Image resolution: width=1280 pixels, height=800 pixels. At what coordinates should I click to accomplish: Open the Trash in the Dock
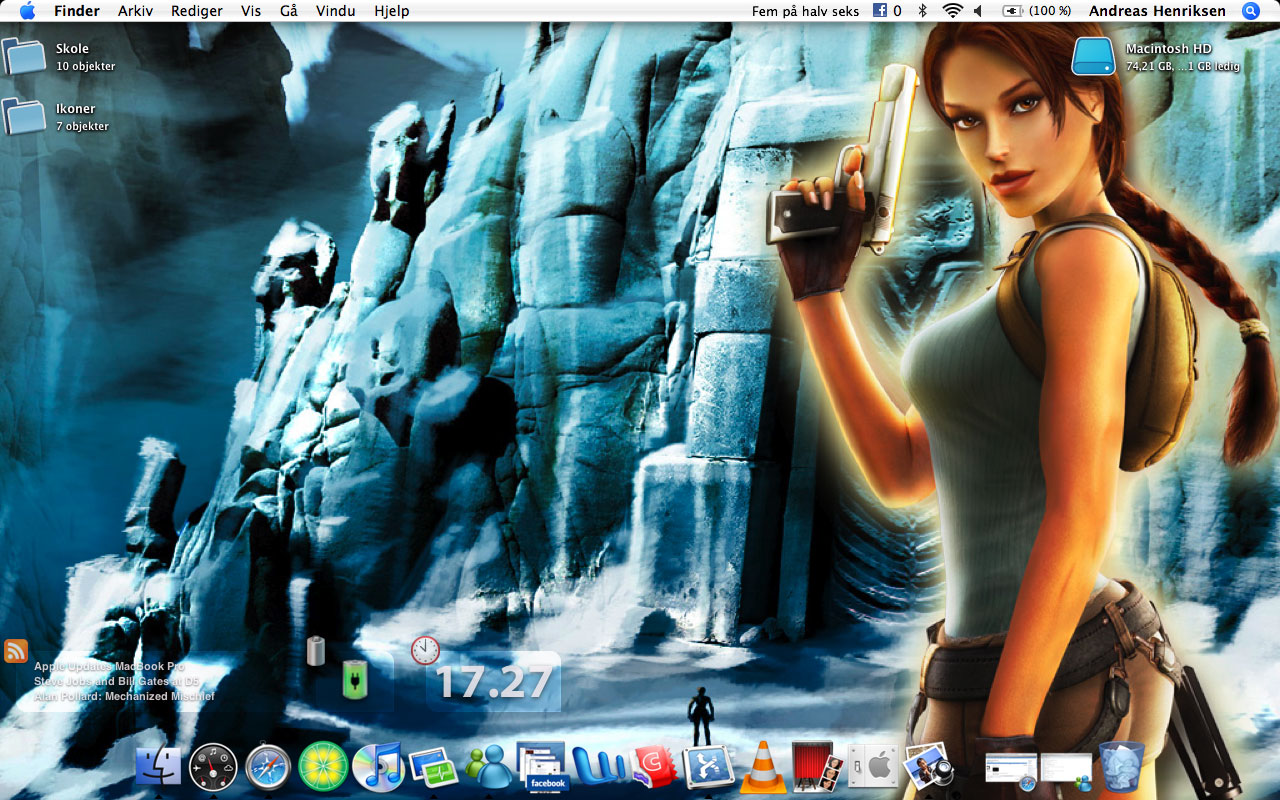click(1120, 767)
